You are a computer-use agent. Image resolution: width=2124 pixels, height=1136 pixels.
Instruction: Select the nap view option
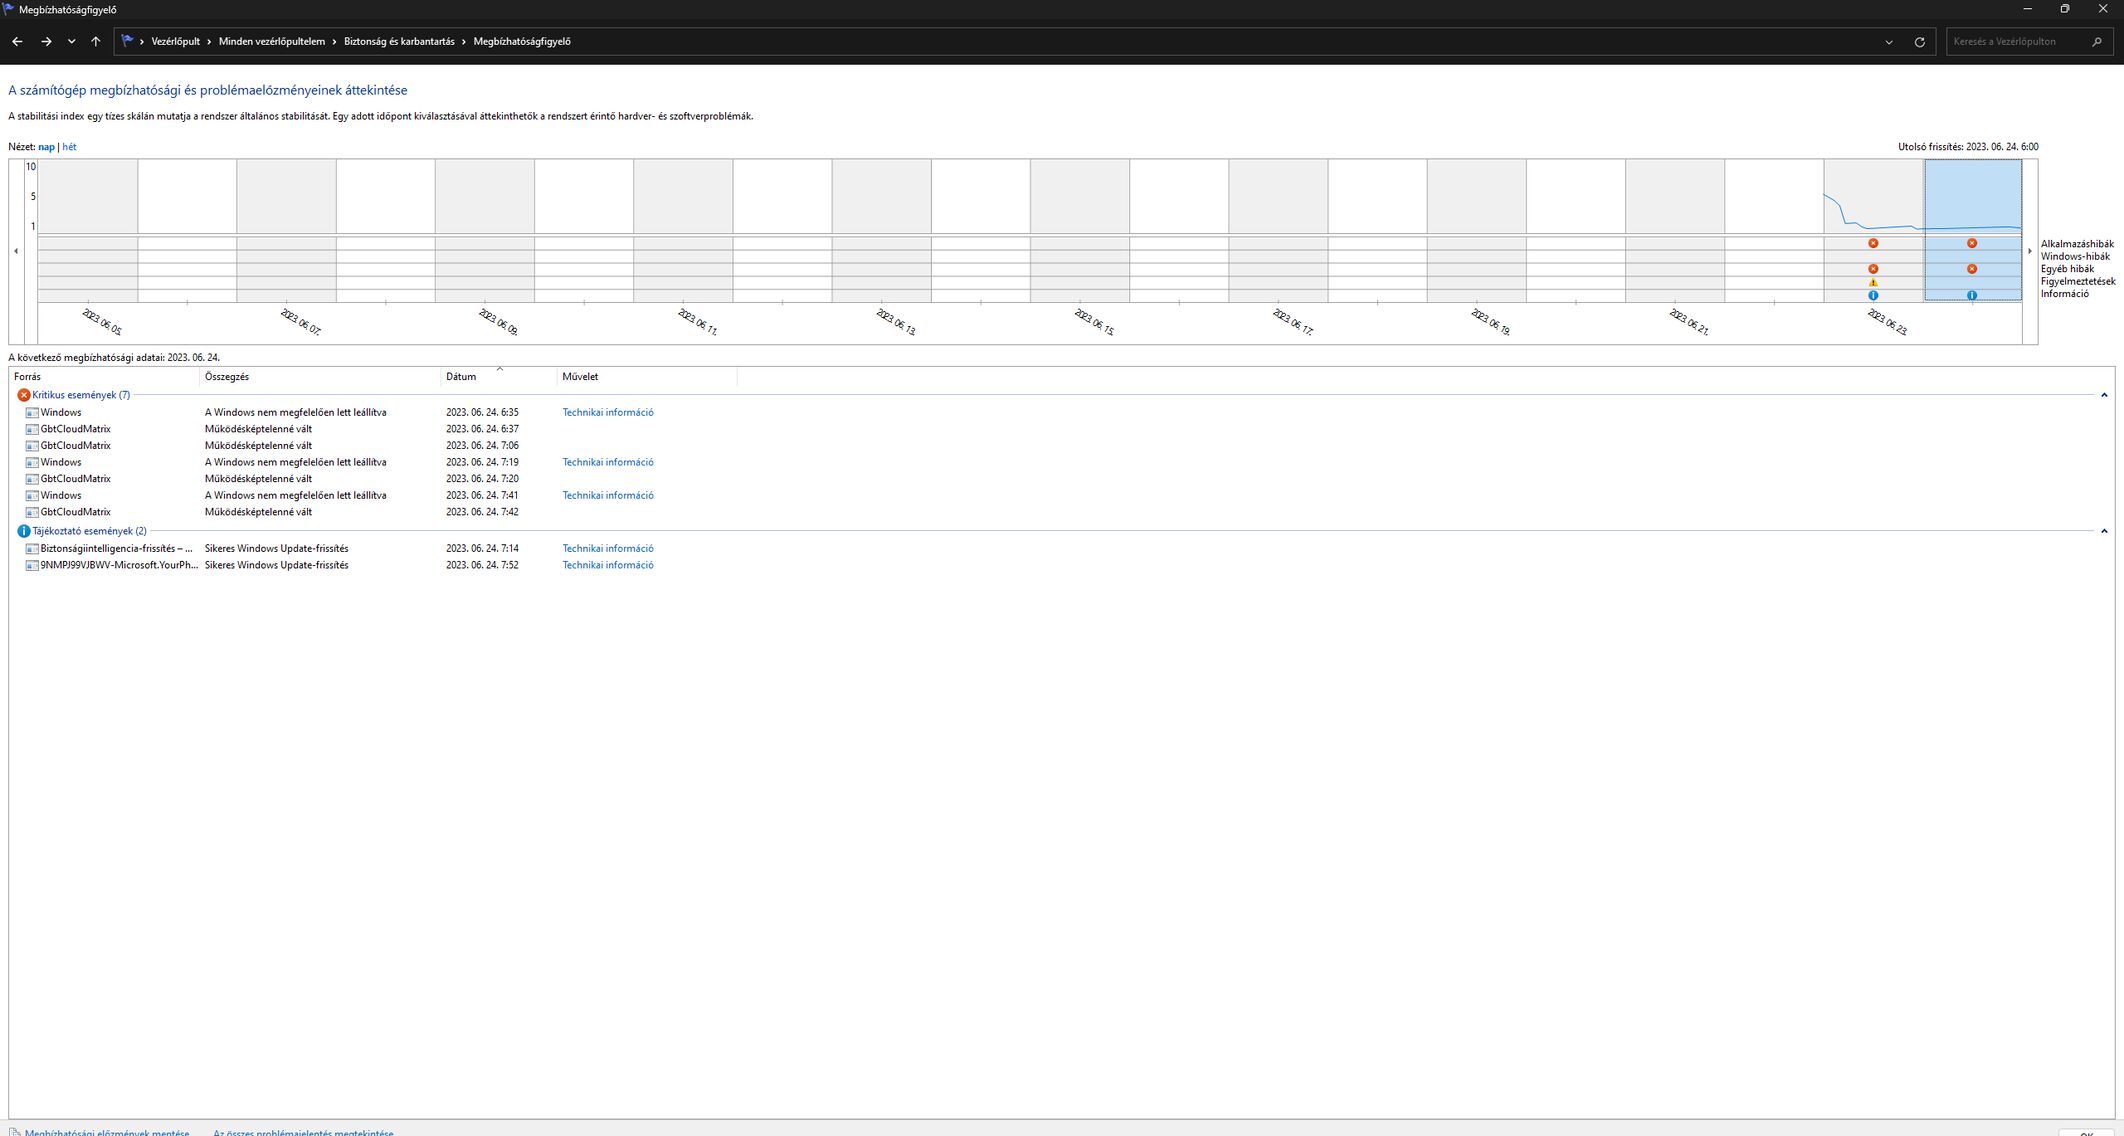pos(46,147)
